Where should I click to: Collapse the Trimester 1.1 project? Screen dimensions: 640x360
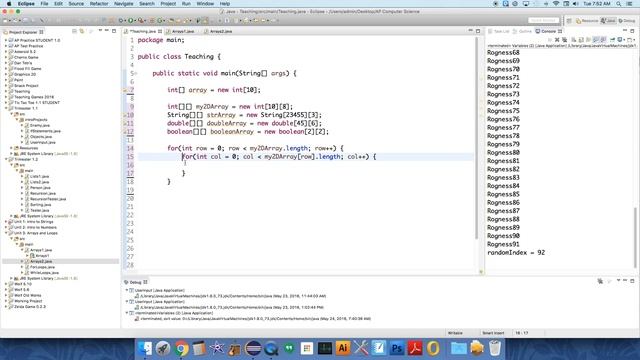(x=6, y=109)
